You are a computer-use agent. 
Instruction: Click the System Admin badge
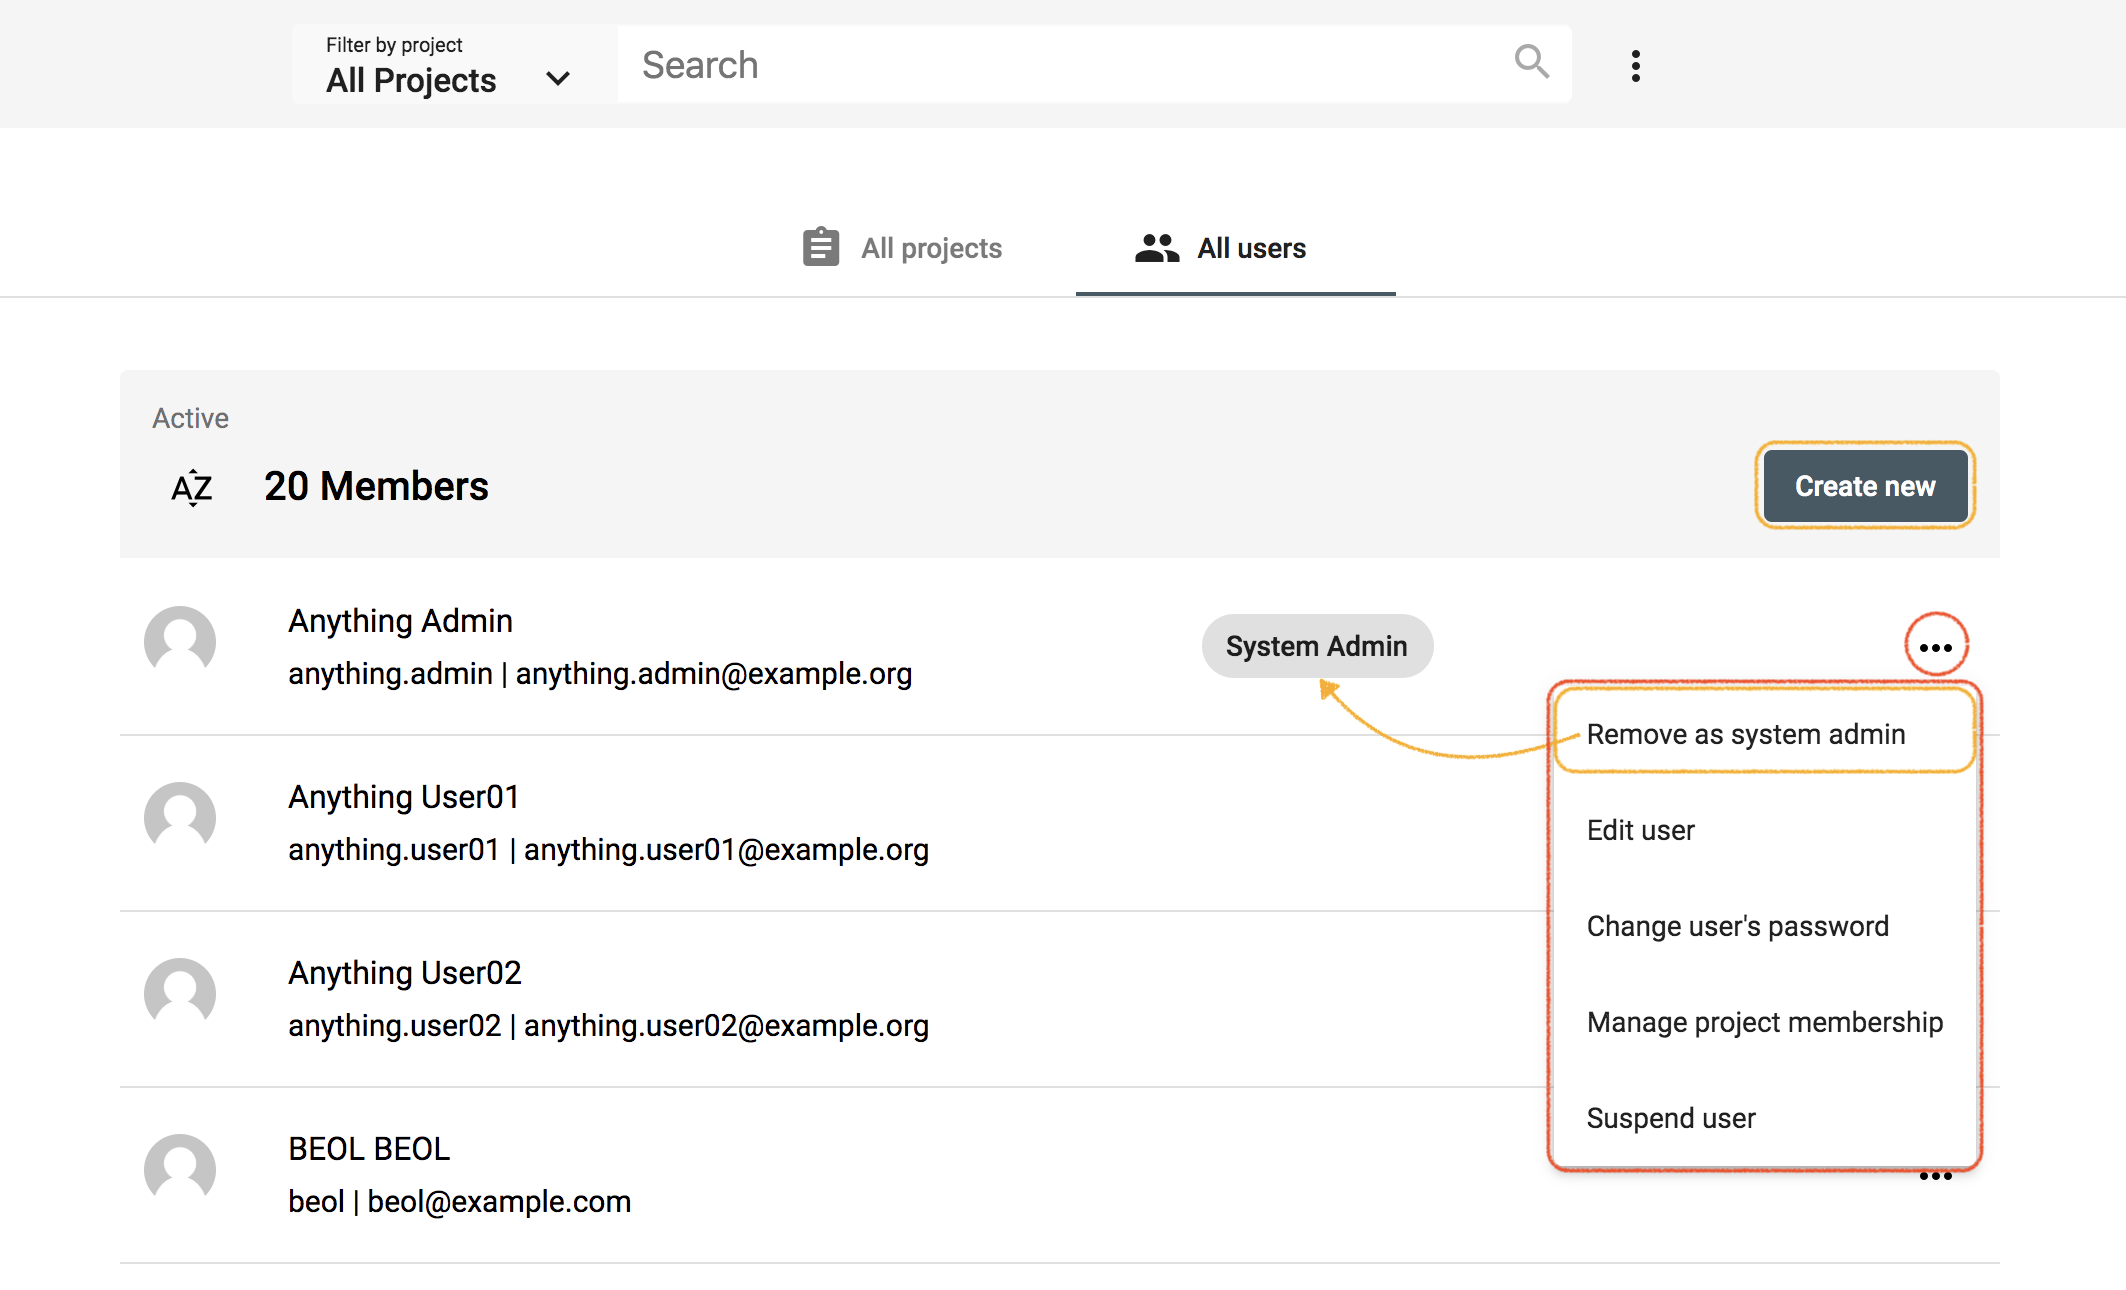point(1317,646)
